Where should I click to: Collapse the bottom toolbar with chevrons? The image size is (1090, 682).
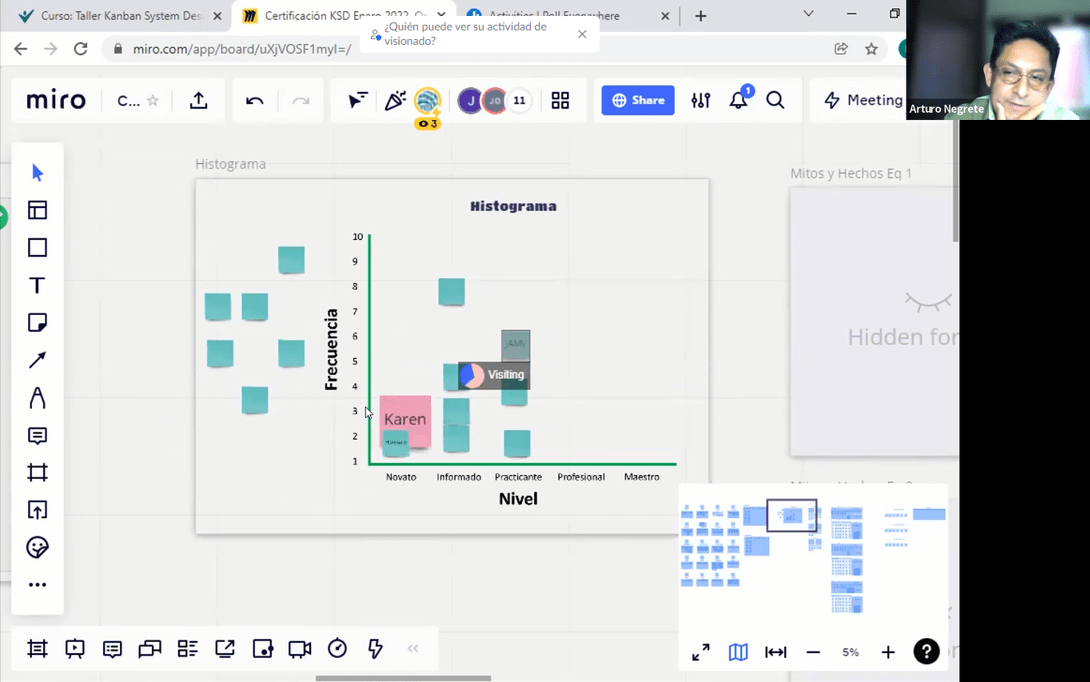click(x=412, y=649)
